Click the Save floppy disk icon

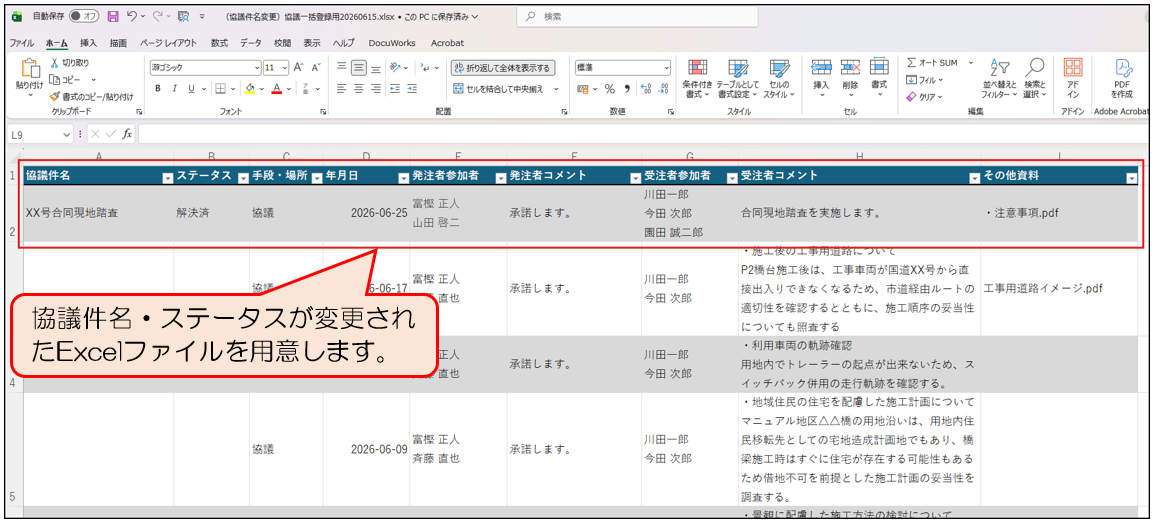(113, 16)
